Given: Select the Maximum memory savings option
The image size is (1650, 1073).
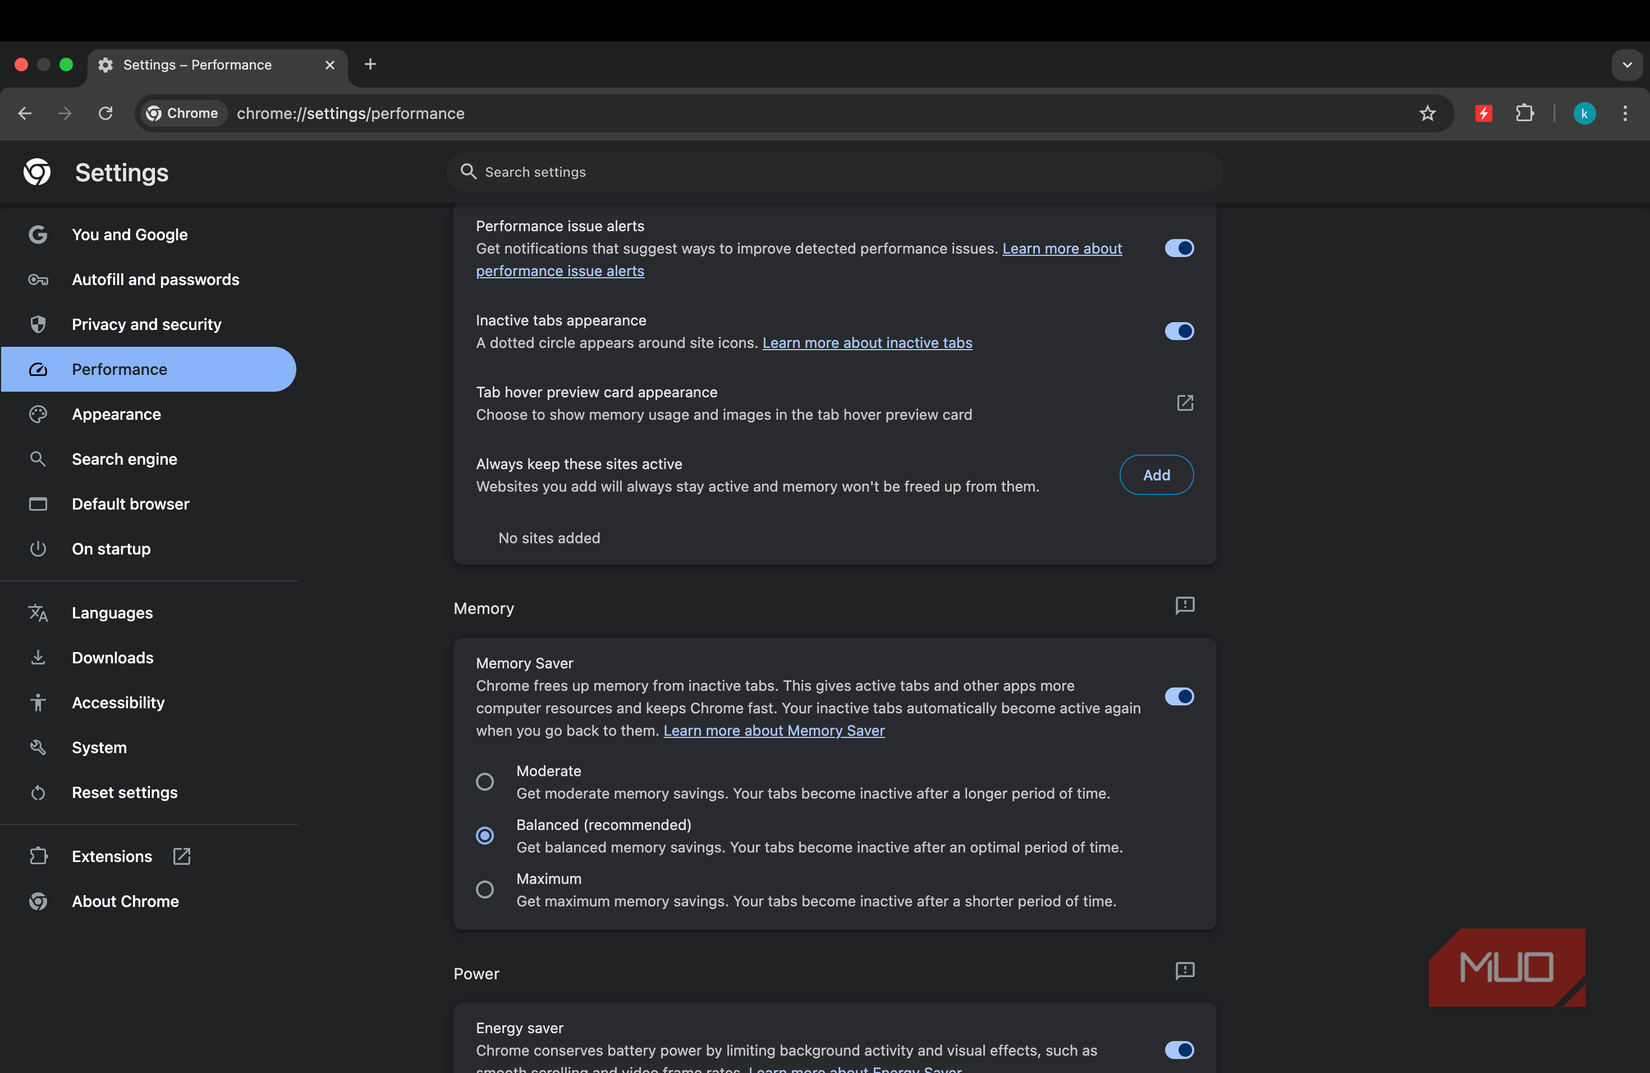Looking at the screenshot, I should [x=485, y=890].
